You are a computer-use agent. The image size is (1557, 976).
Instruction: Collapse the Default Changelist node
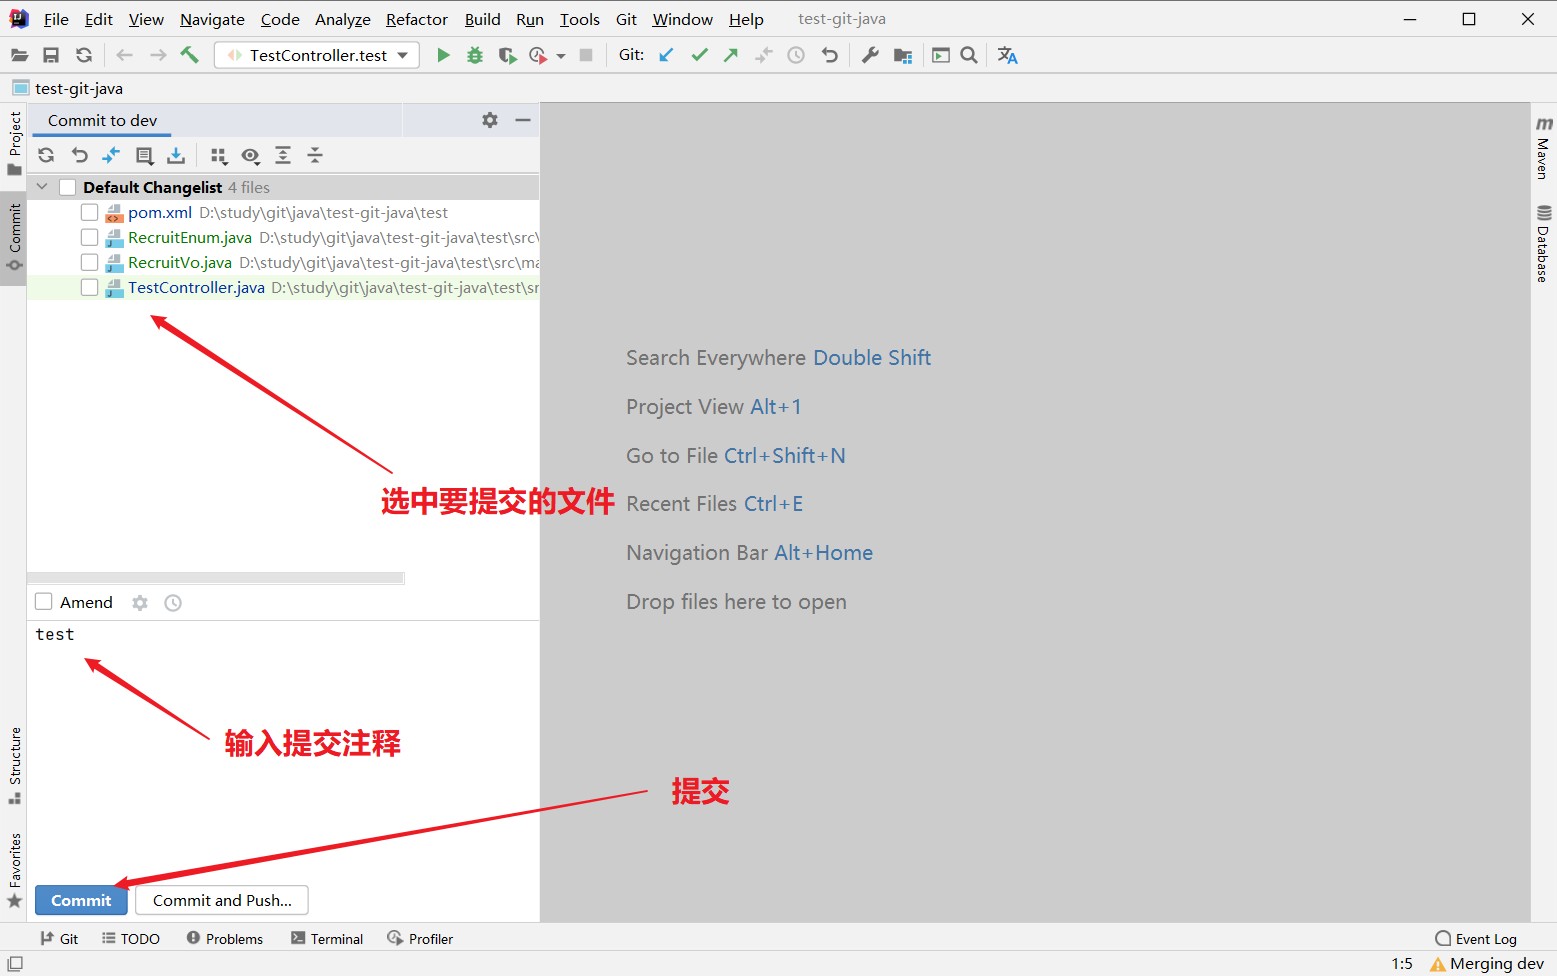pyautogui.click(x=42, y=187)
